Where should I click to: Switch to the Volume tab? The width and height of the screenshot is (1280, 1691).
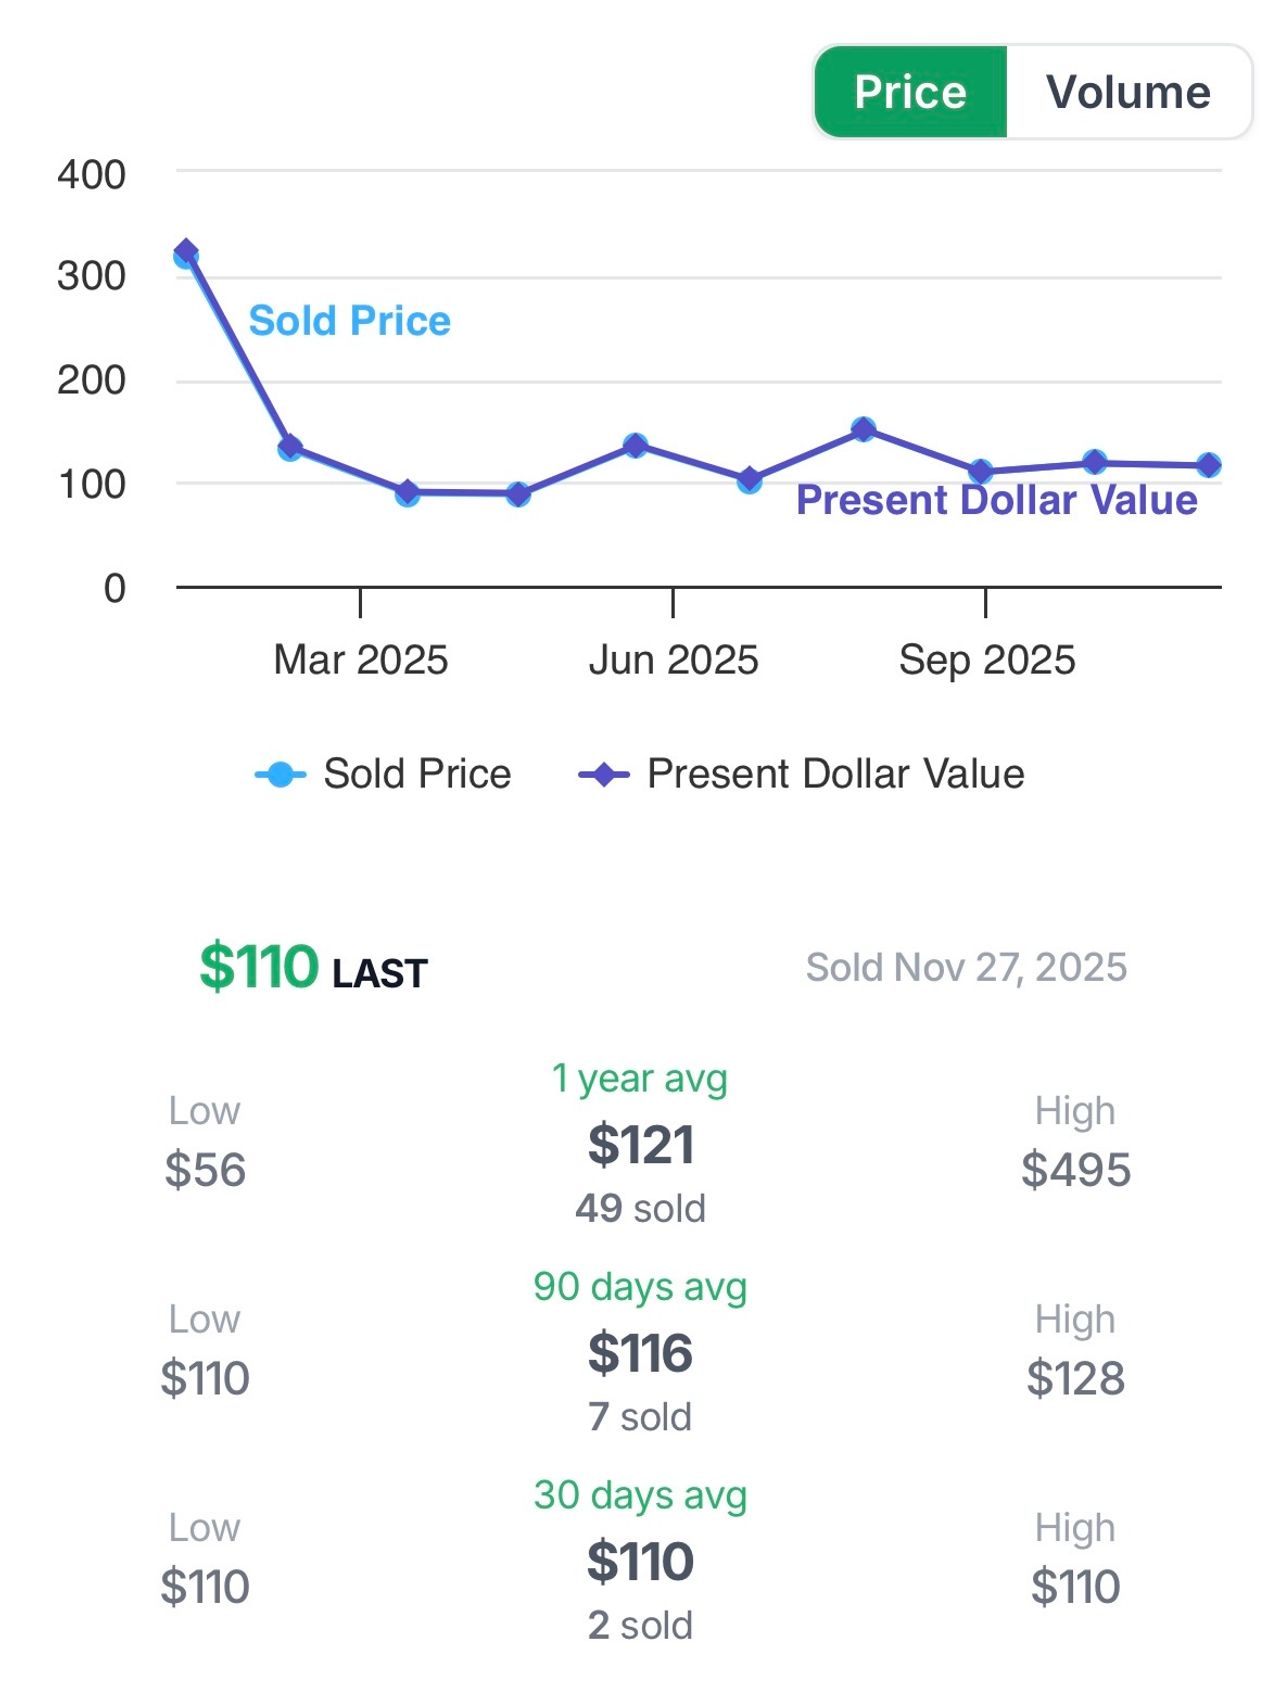[1127, 92]
